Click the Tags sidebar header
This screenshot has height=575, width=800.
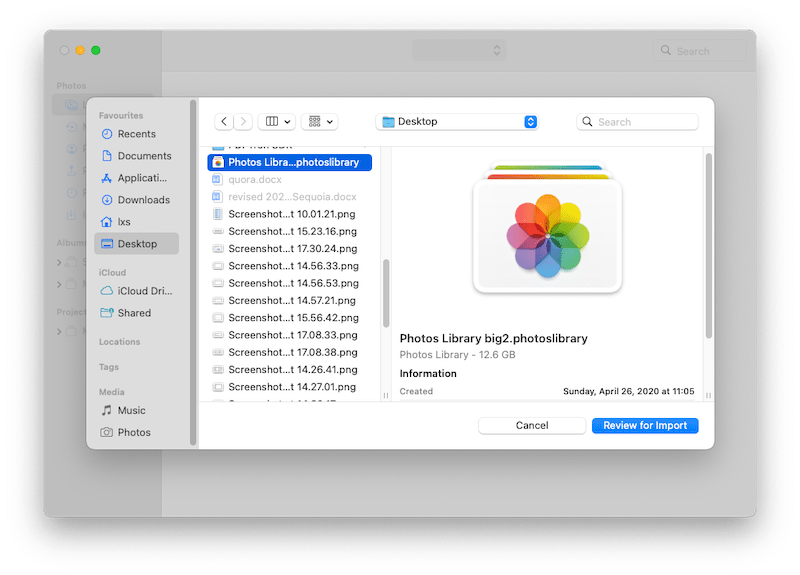109,367
